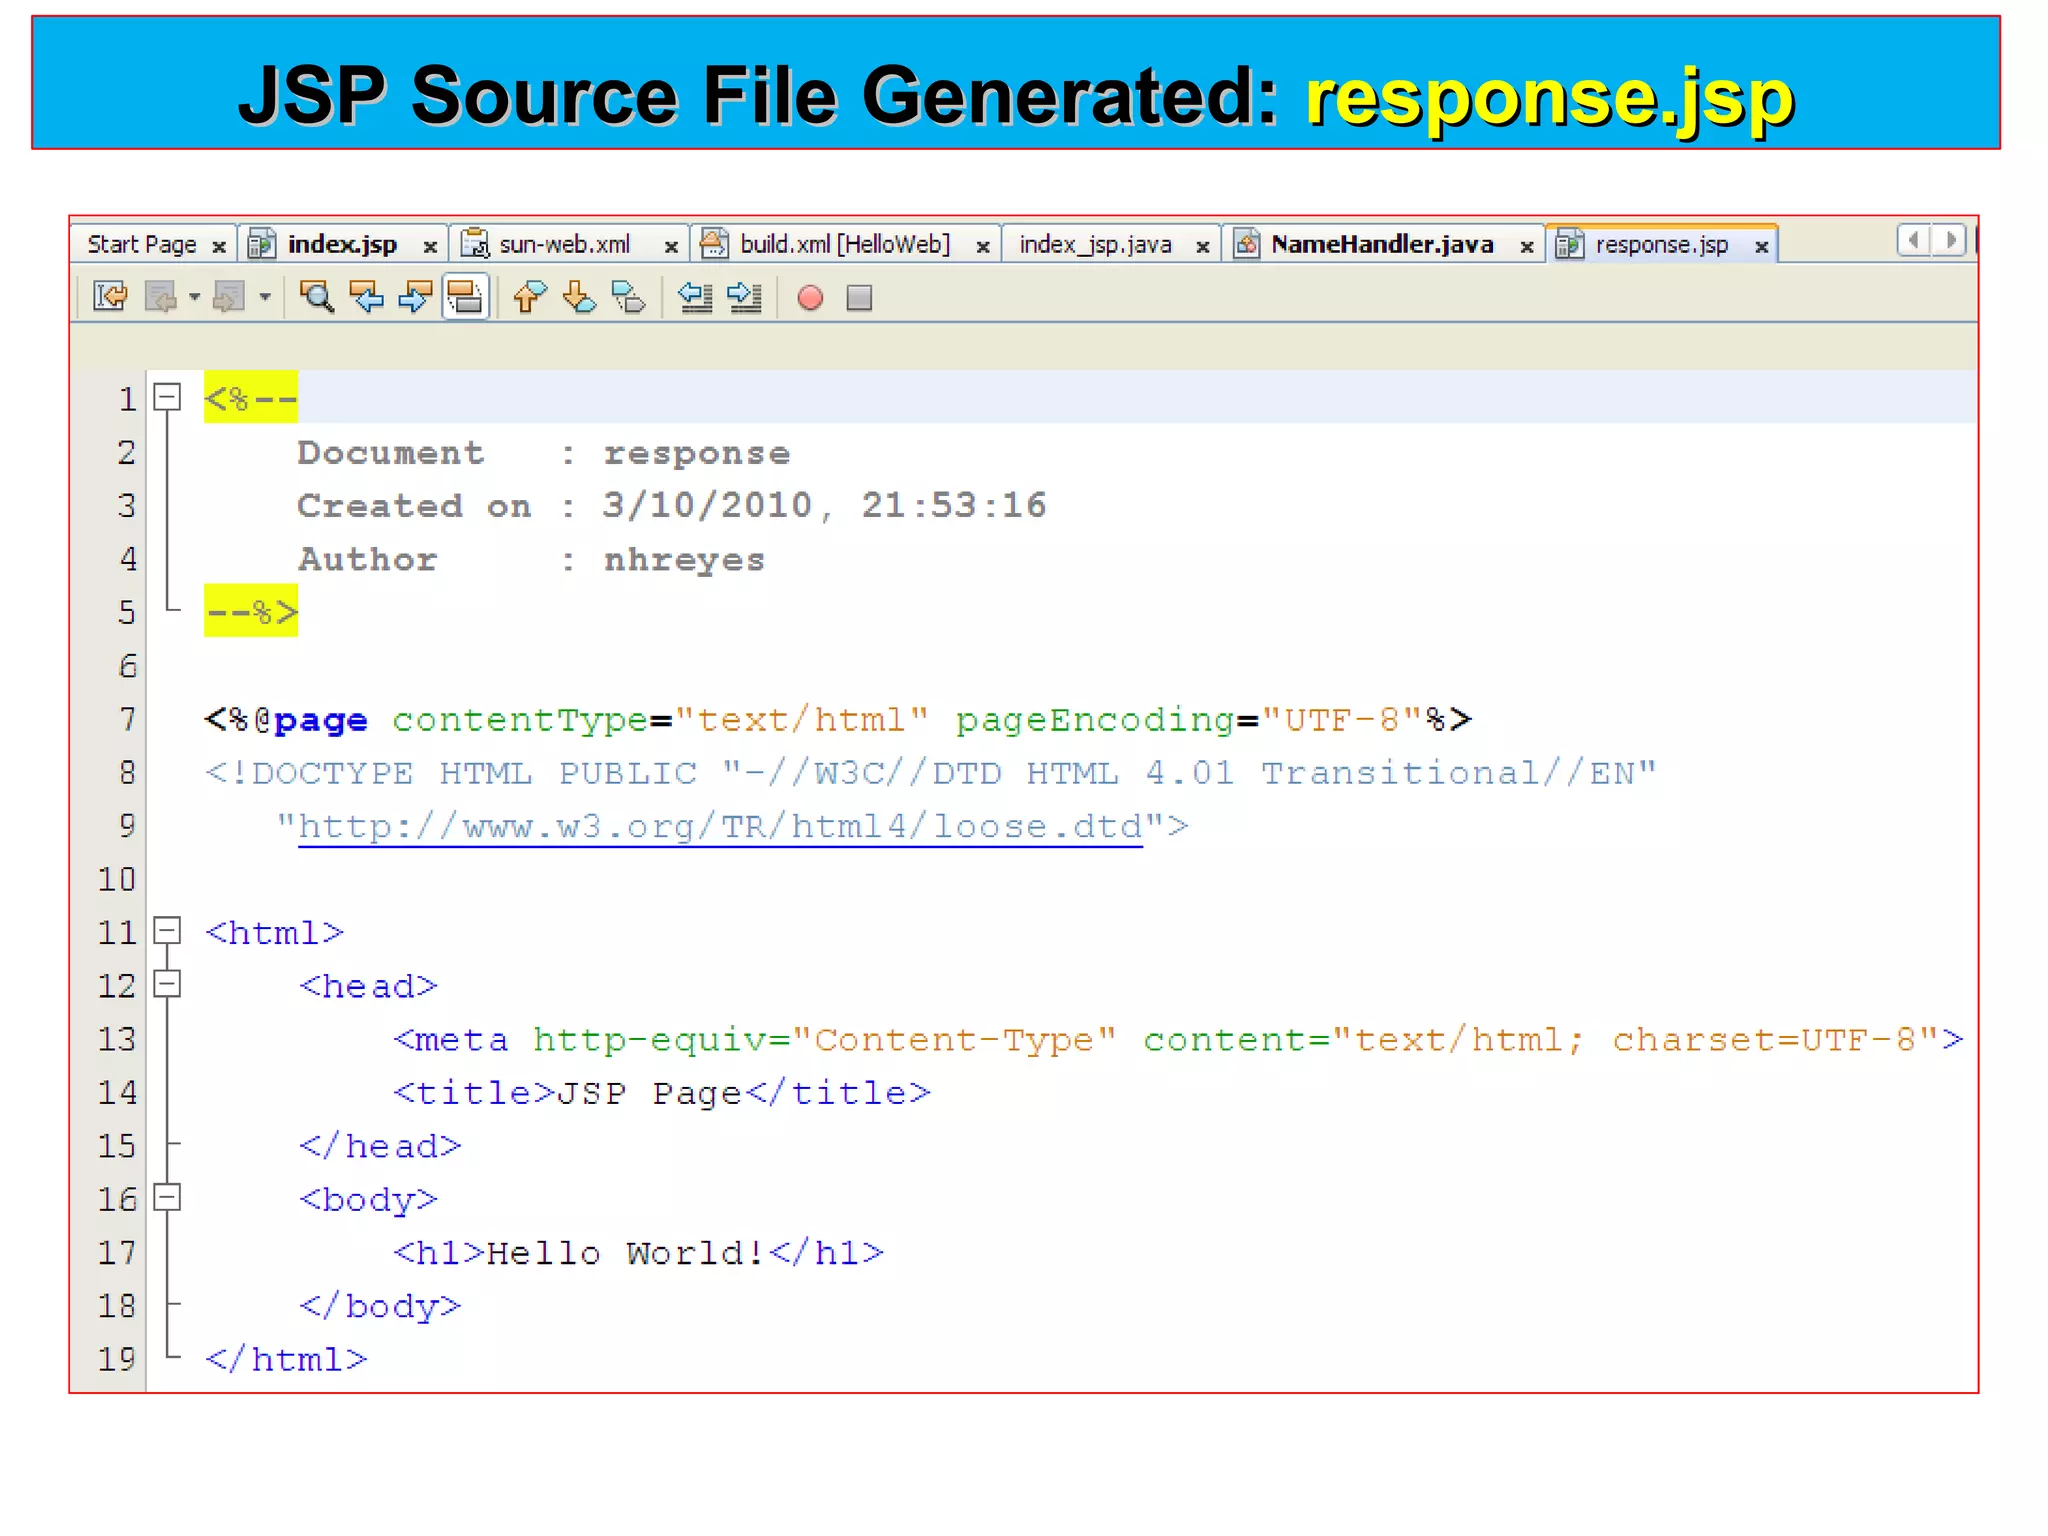2048x1536 pixels.
Task: Click the grayed Forward navigation icon
Action: 230,297
